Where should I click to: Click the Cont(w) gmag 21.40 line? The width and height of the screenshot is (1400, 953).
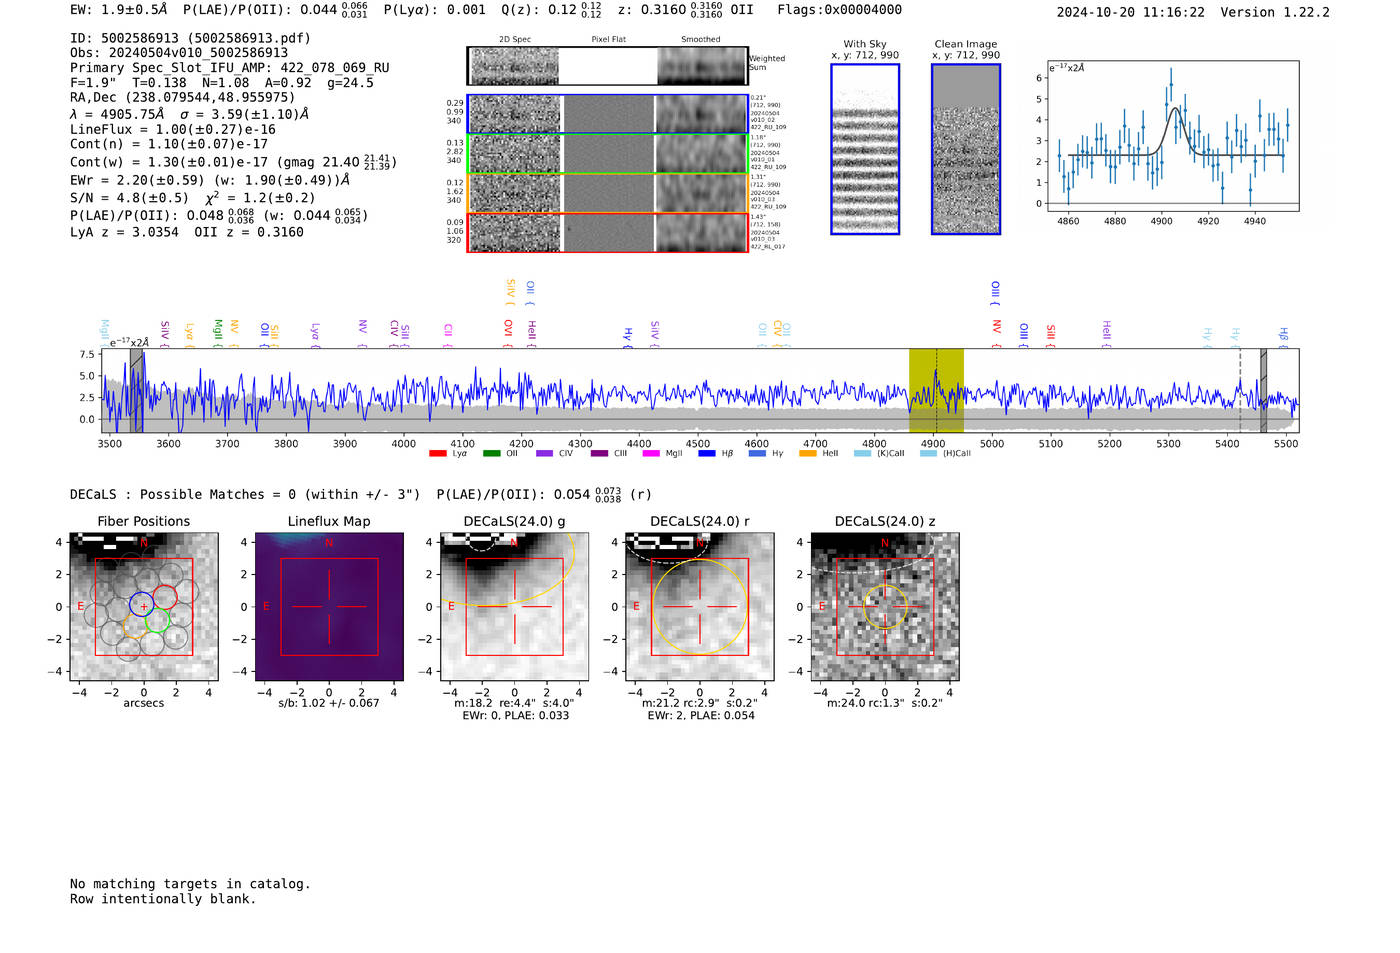coord(233,161)
